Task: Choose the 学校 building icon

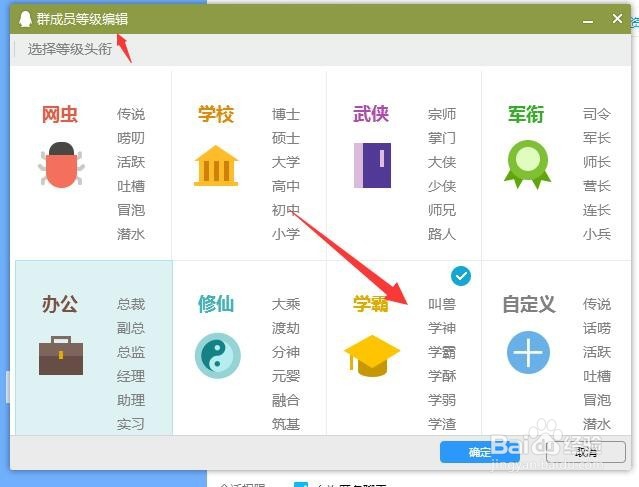Action: click(216, 166)
